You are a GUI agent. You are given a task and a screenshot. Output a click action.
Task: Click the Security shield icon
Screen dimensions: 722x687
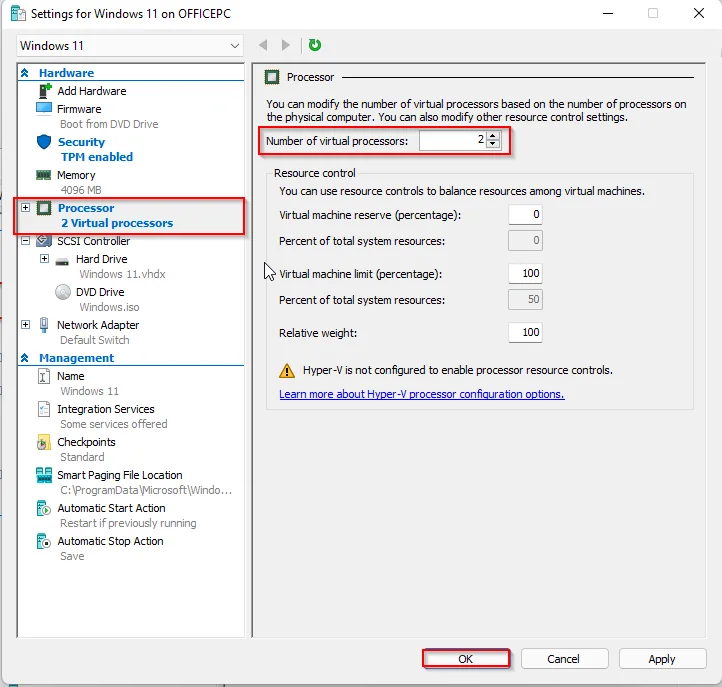point(44,141)
